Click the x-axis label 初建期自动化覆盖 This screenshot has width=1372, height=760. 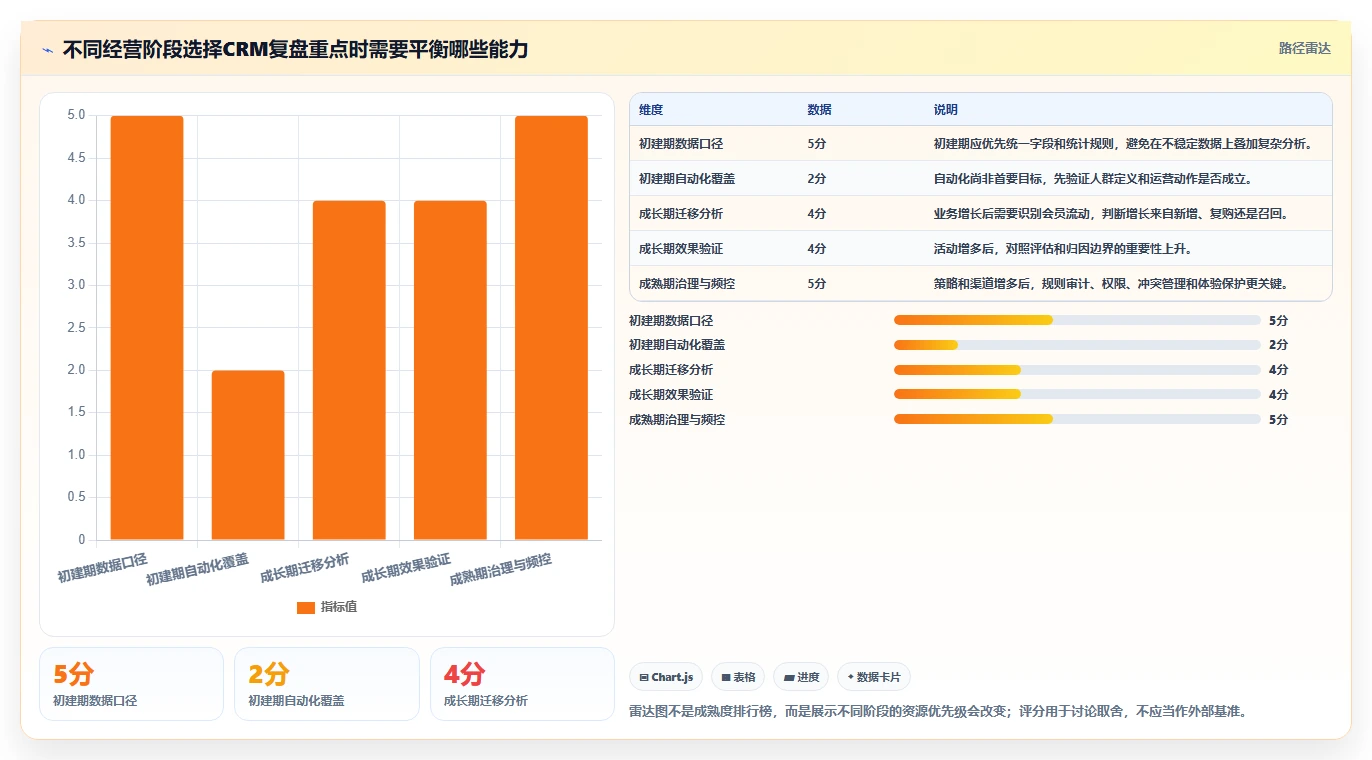(x=198, y=570)
